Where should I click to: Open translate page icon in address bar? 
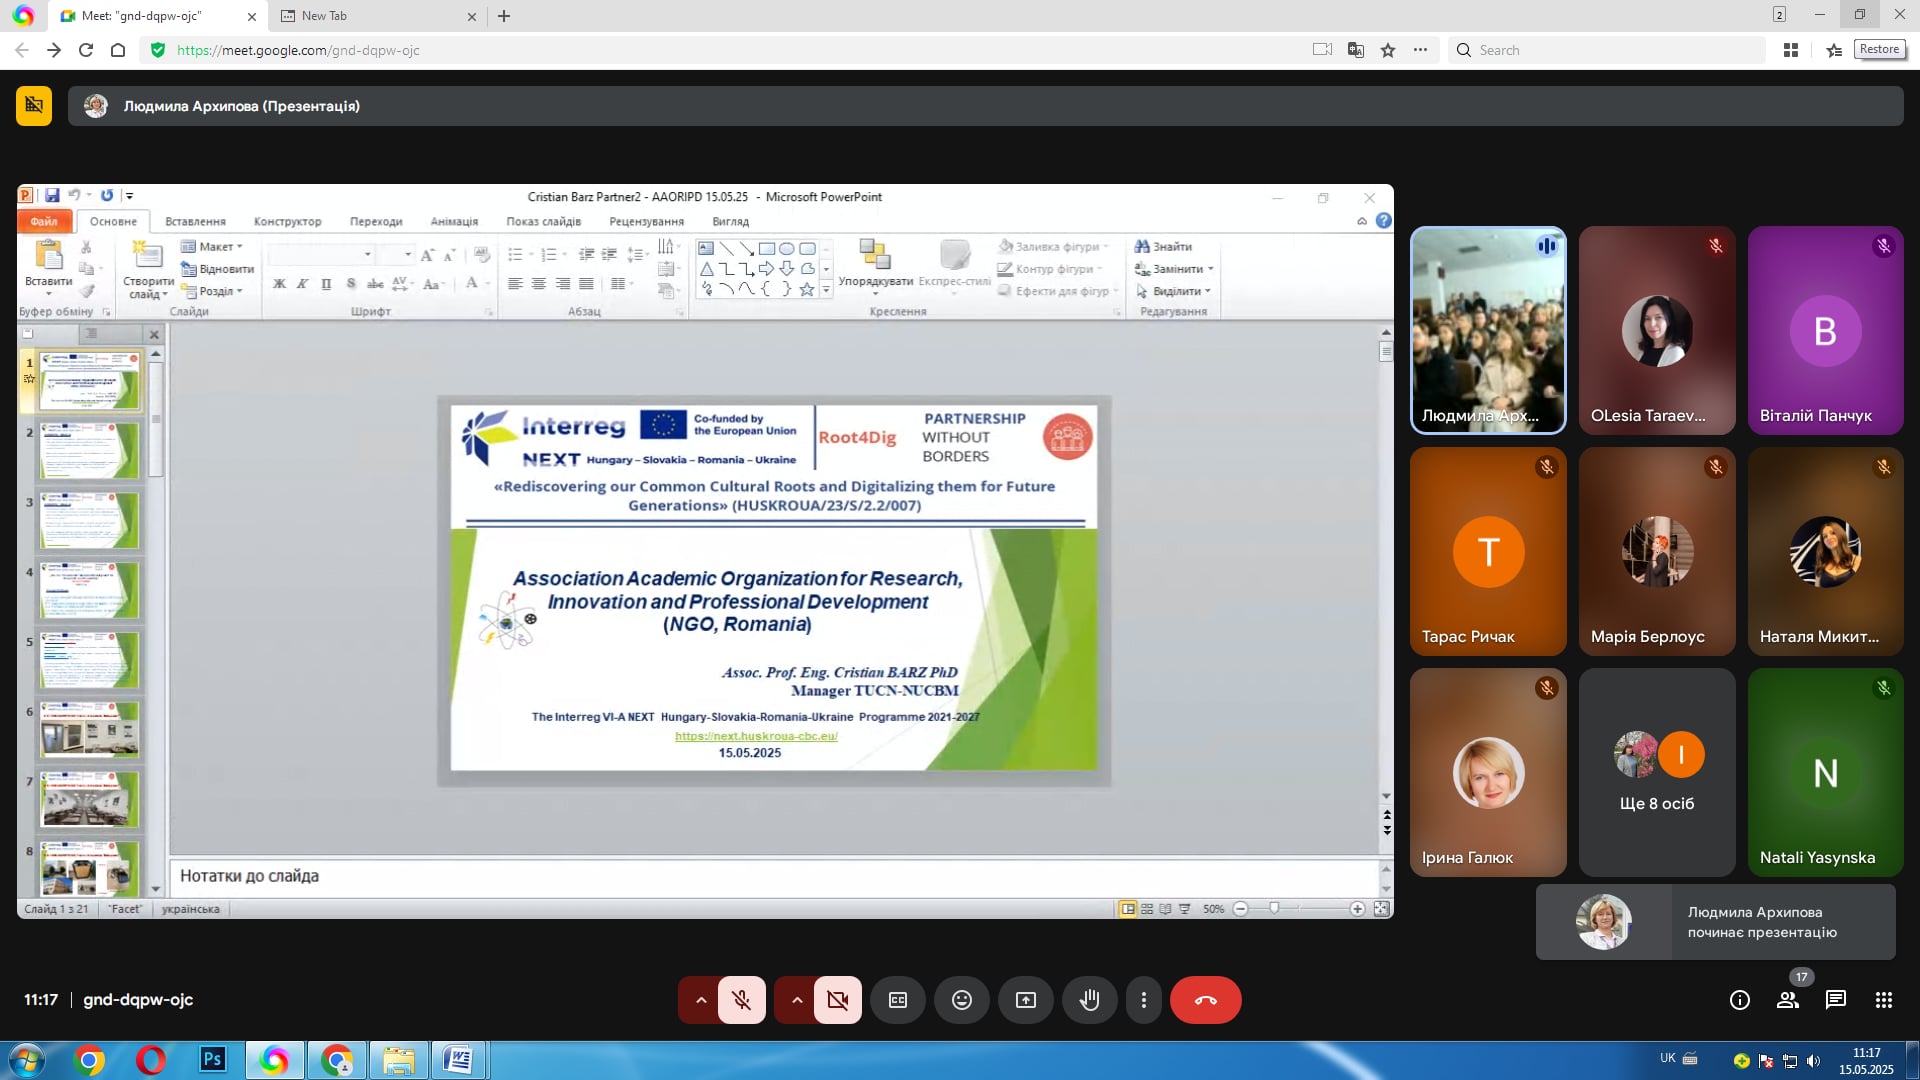click(x=1356, y=50)
